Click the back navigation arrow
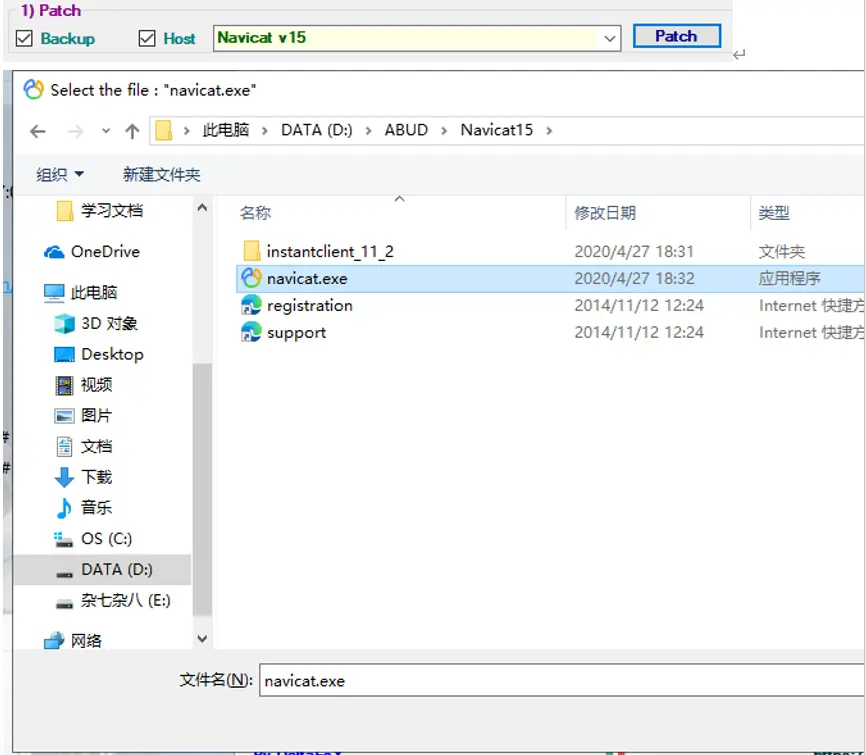Image resolution: width=866 pixels, height=755 pixels. 38,131
